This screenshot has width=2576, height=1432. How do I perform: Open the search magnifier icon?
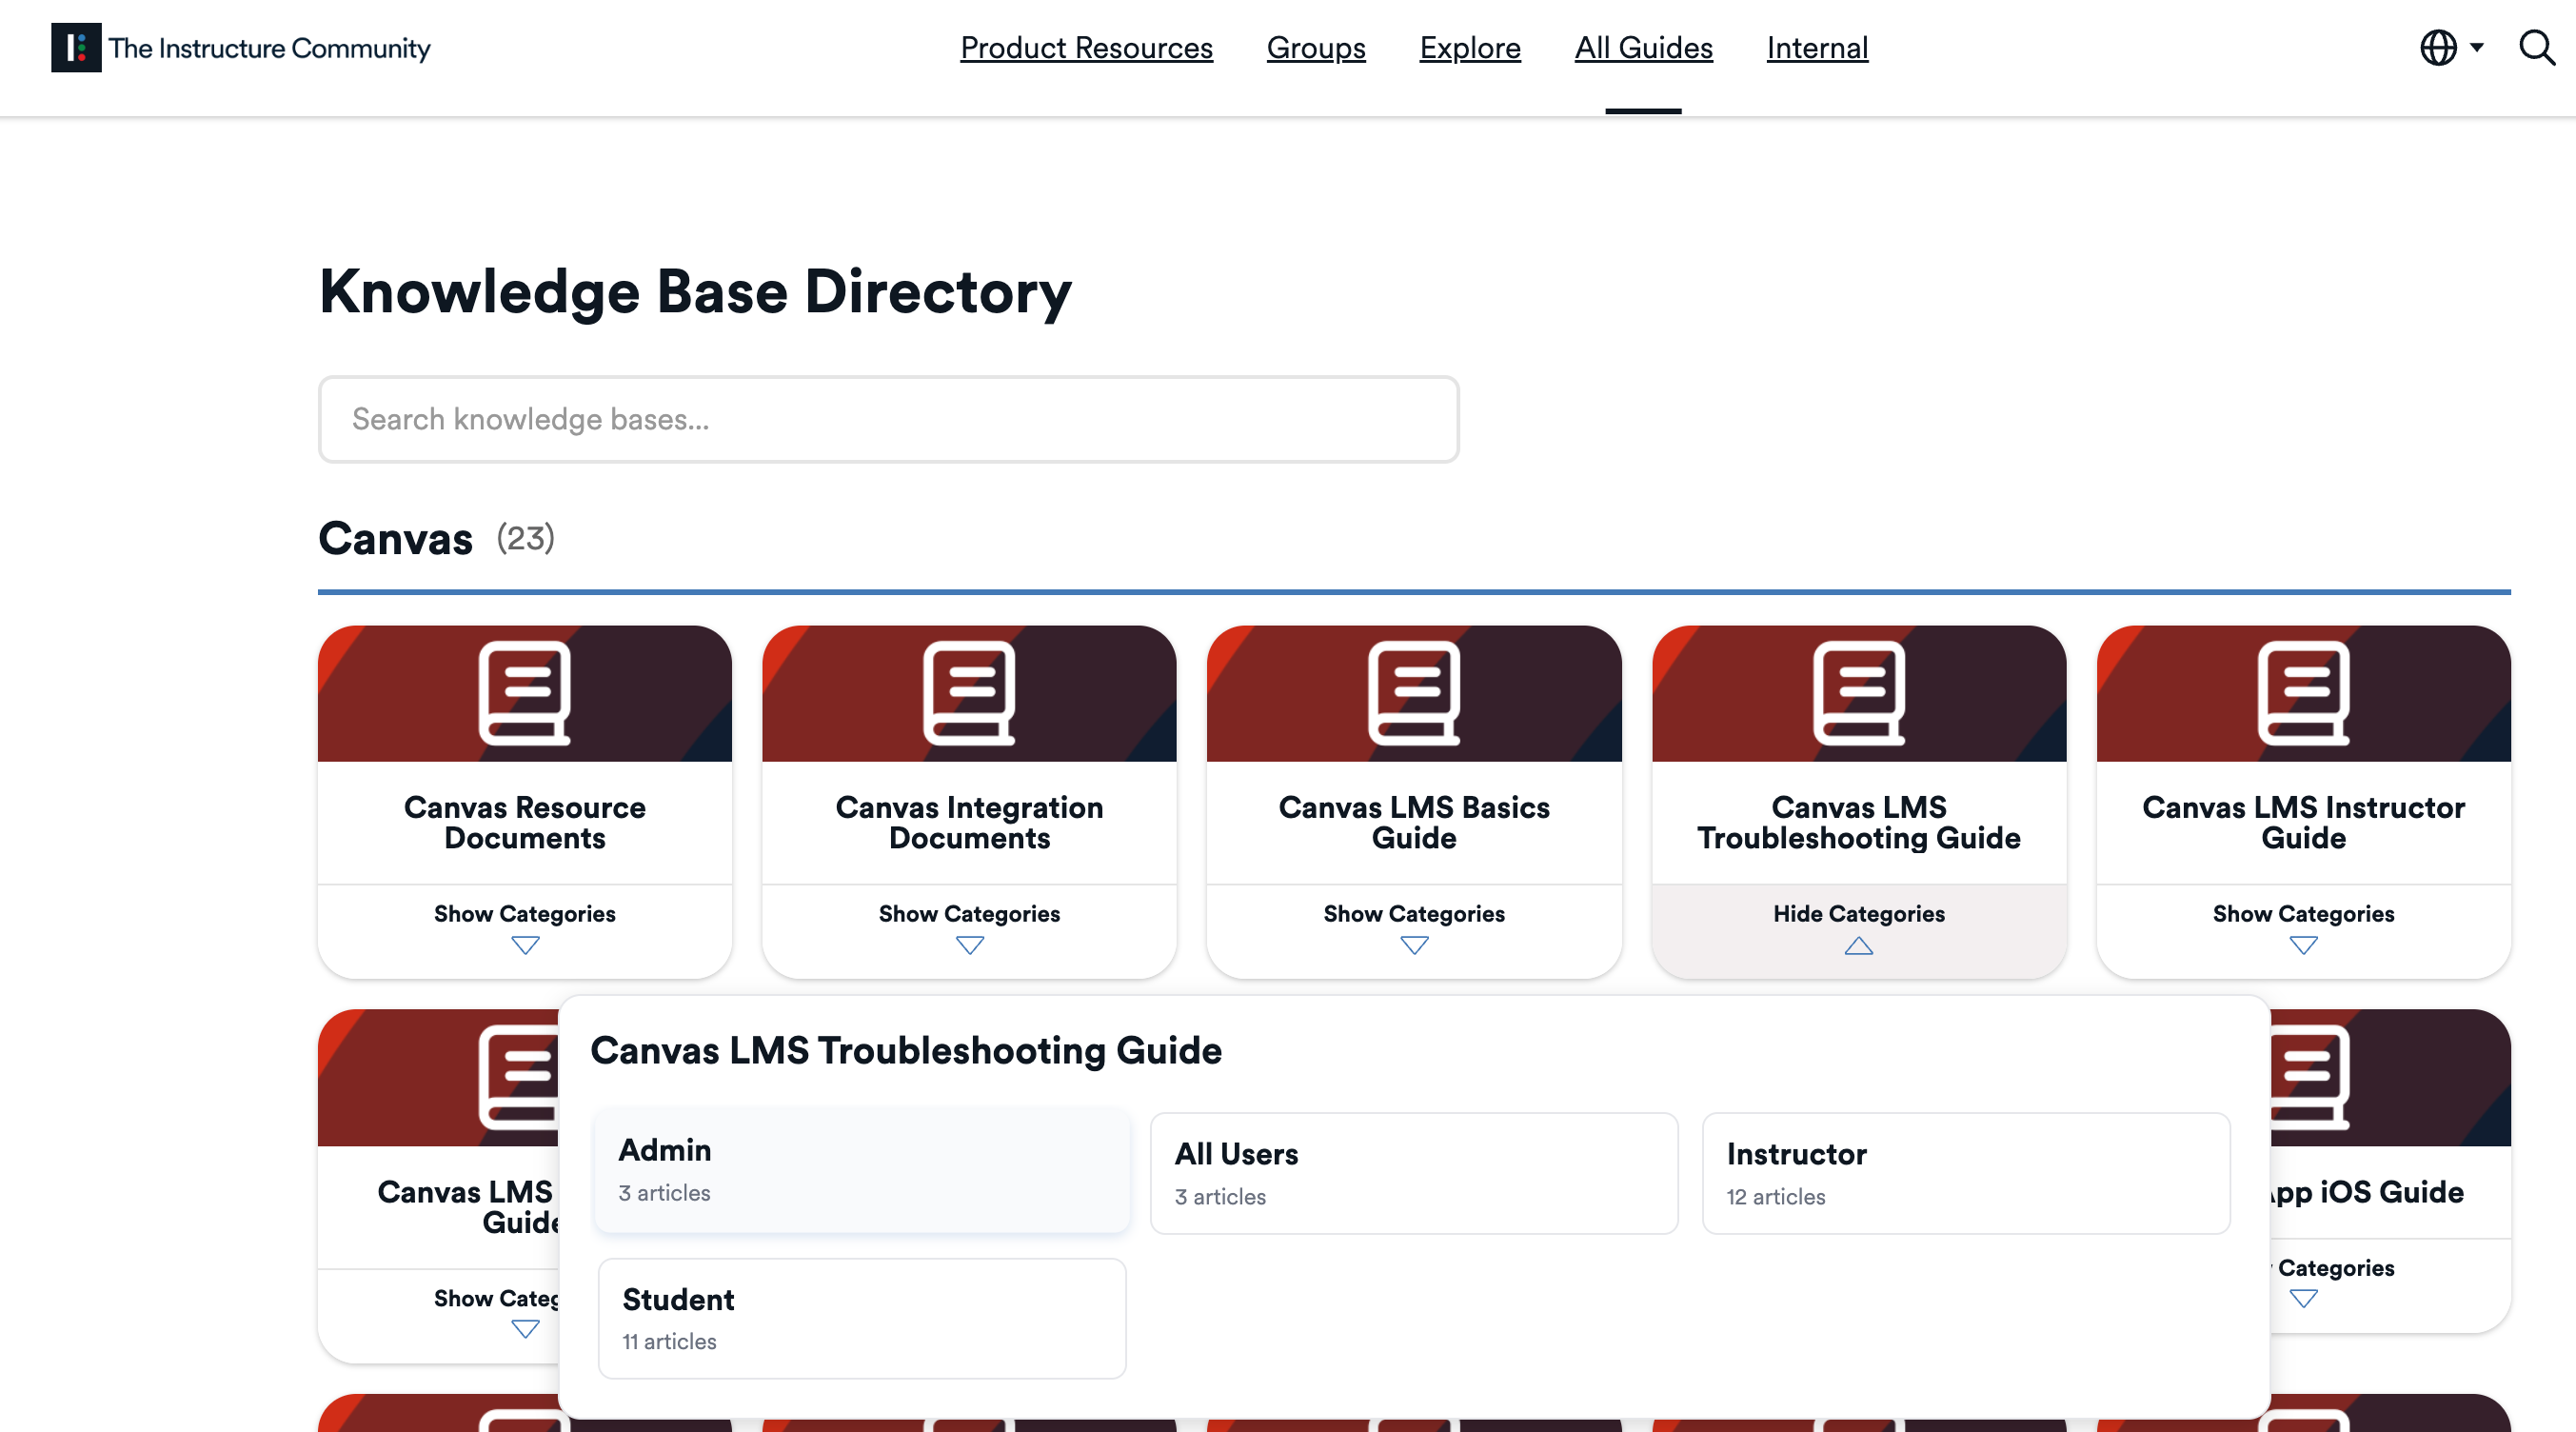point(2536,47)
